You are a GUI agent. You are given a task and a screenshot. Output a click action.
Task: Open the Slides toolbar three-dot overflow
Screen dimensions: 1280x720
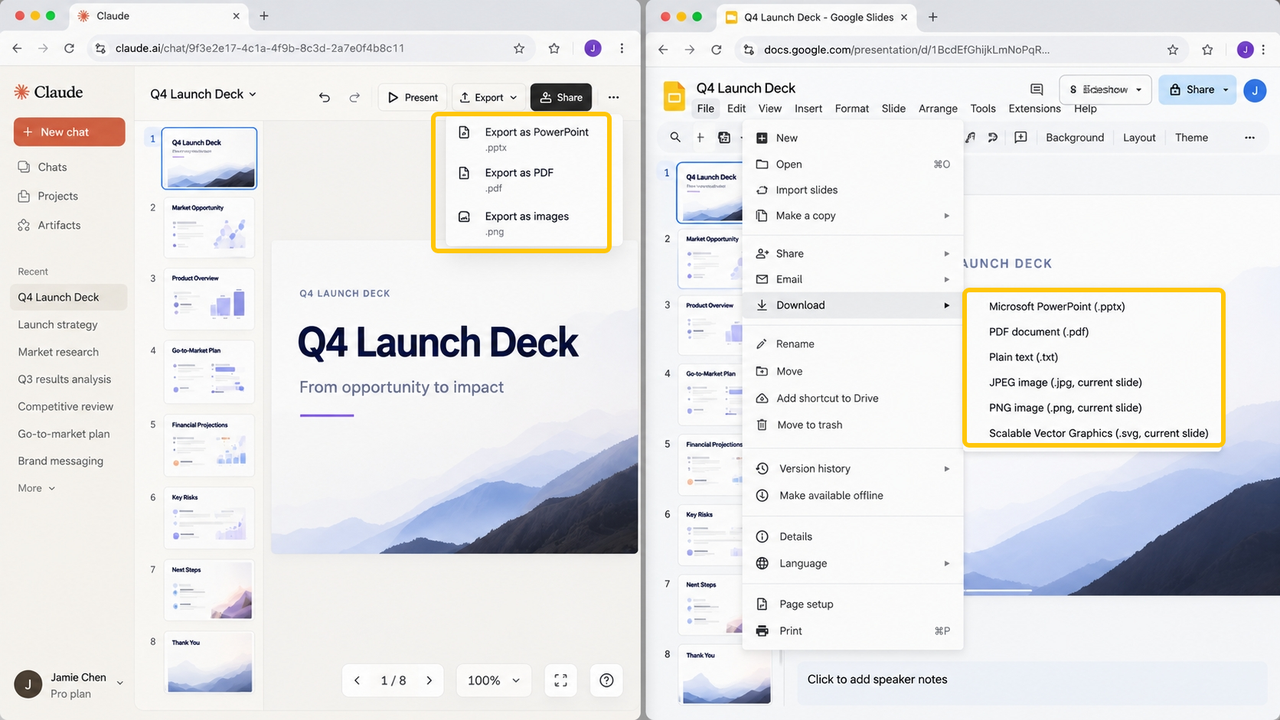pyautogui.click(x=1249, y=138)
